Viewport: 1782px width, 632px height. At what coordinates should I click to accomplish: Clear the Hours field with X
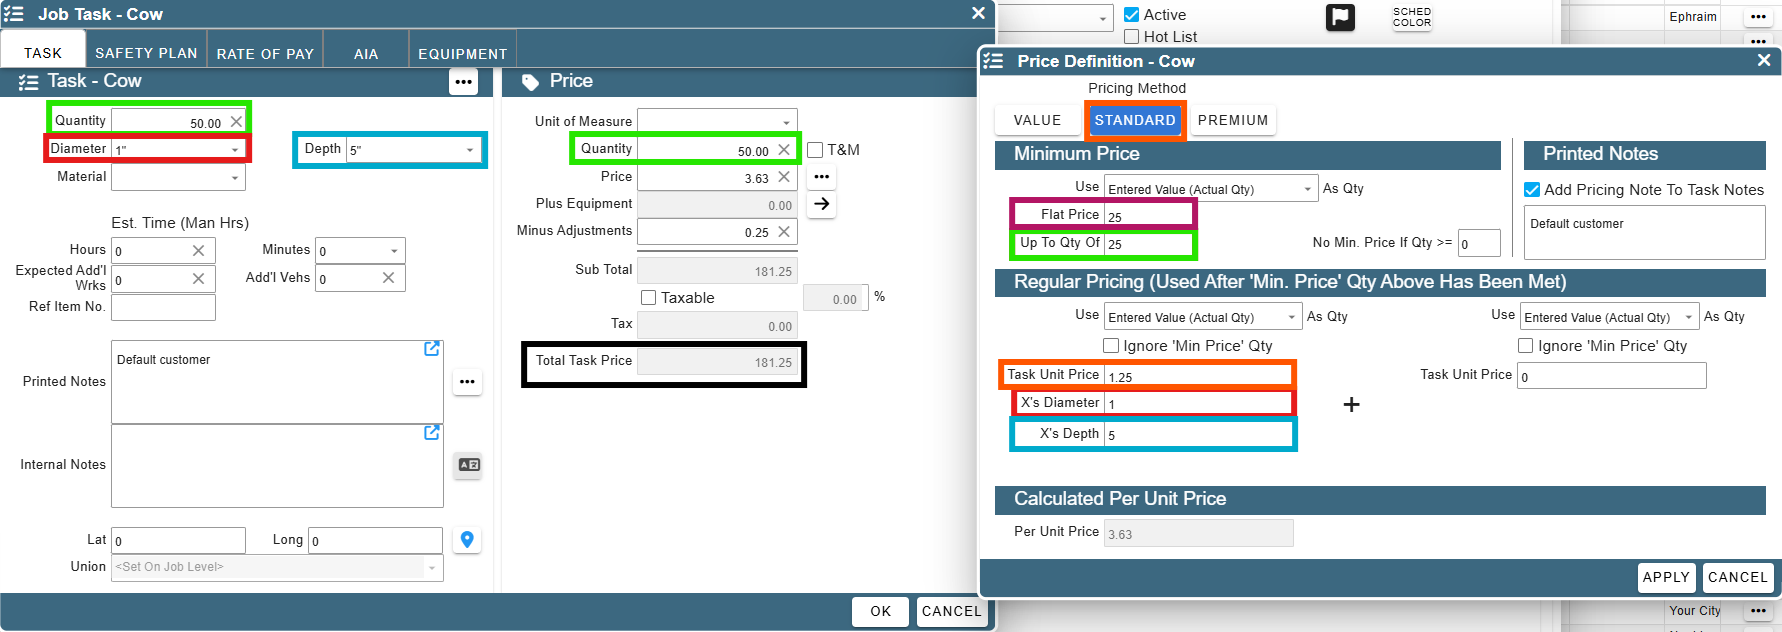(198, 251)
